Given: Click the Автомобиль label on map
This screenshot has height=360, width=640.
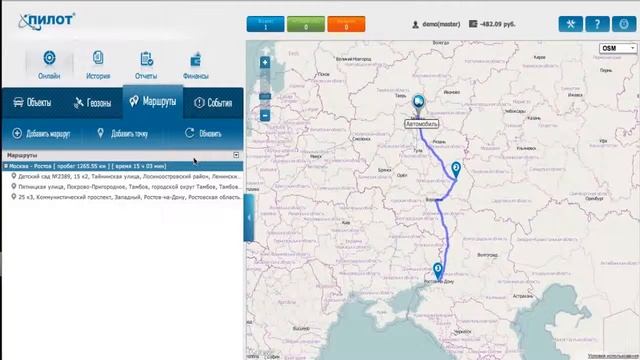Looking at the screenshot, I should coord(422,124).
